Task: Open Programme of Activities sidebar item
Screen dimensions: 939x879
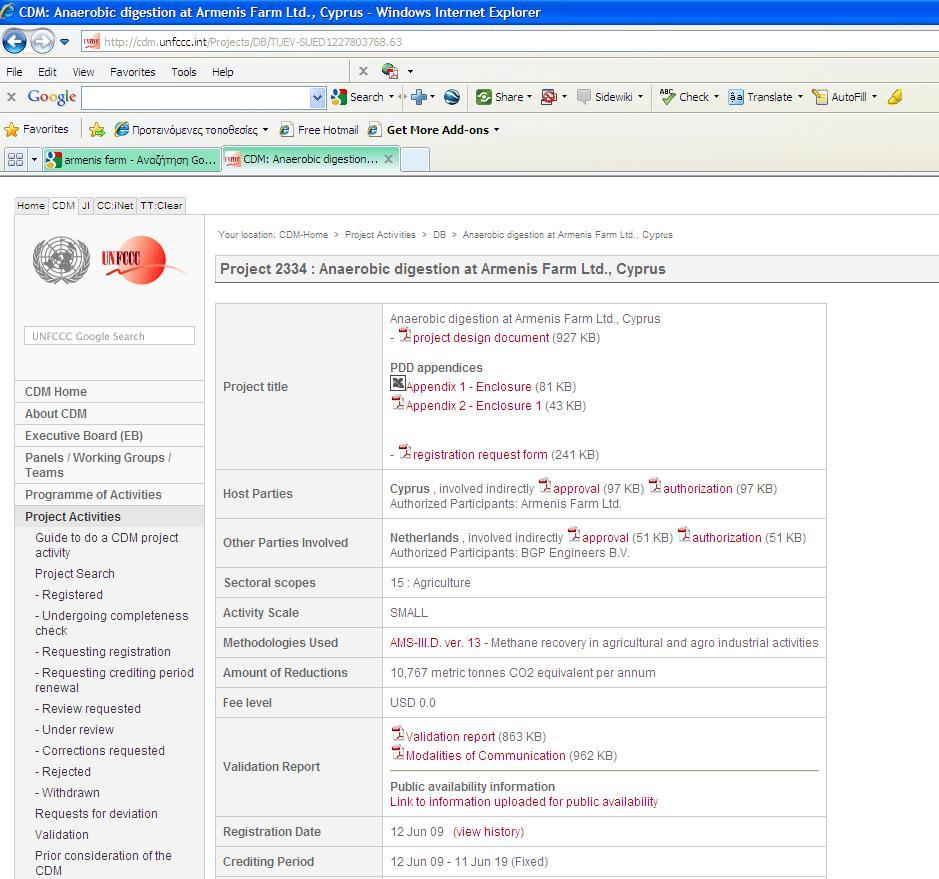Action: coord(93,495)
